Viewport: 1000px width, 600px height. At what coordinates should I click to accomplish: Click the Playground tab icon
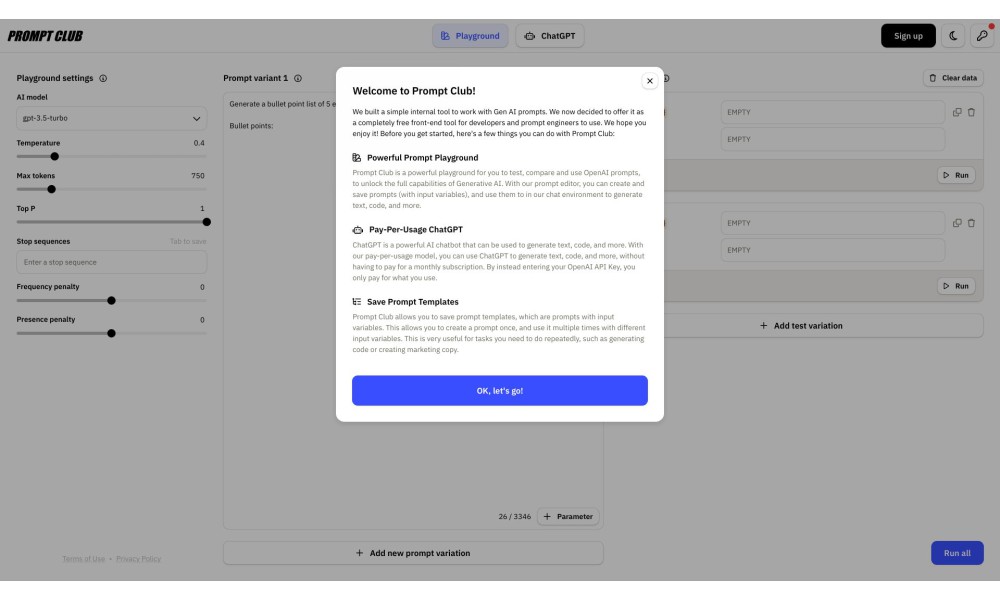[445, 36]
